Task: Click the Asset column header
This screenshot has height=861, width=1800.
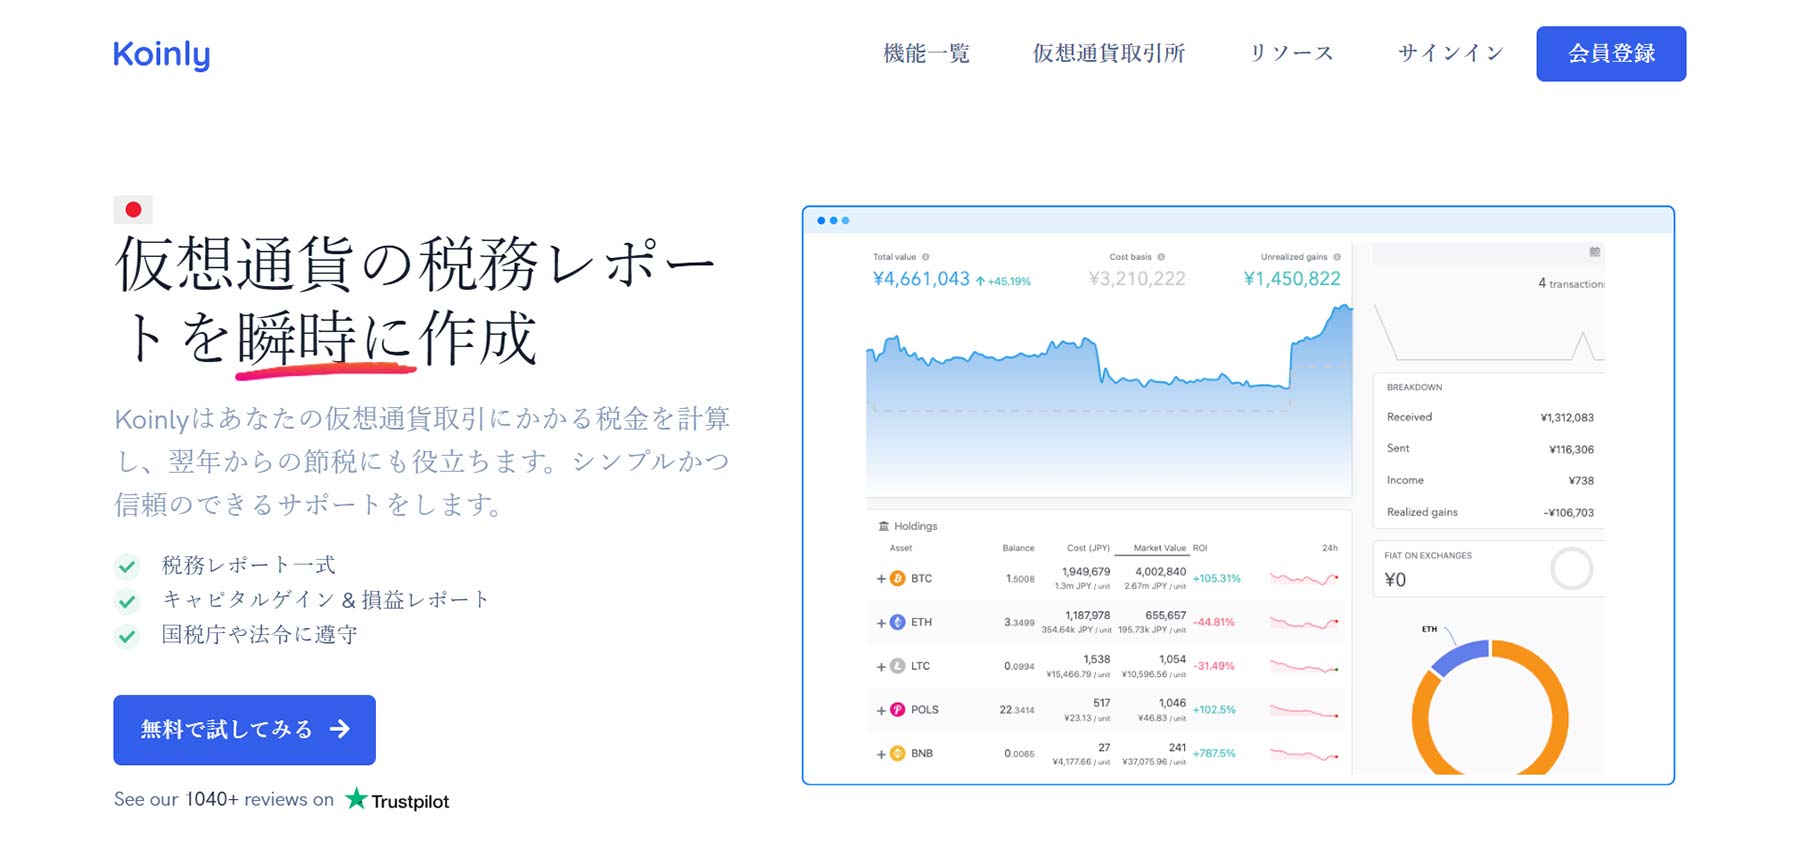Action: 900,548
